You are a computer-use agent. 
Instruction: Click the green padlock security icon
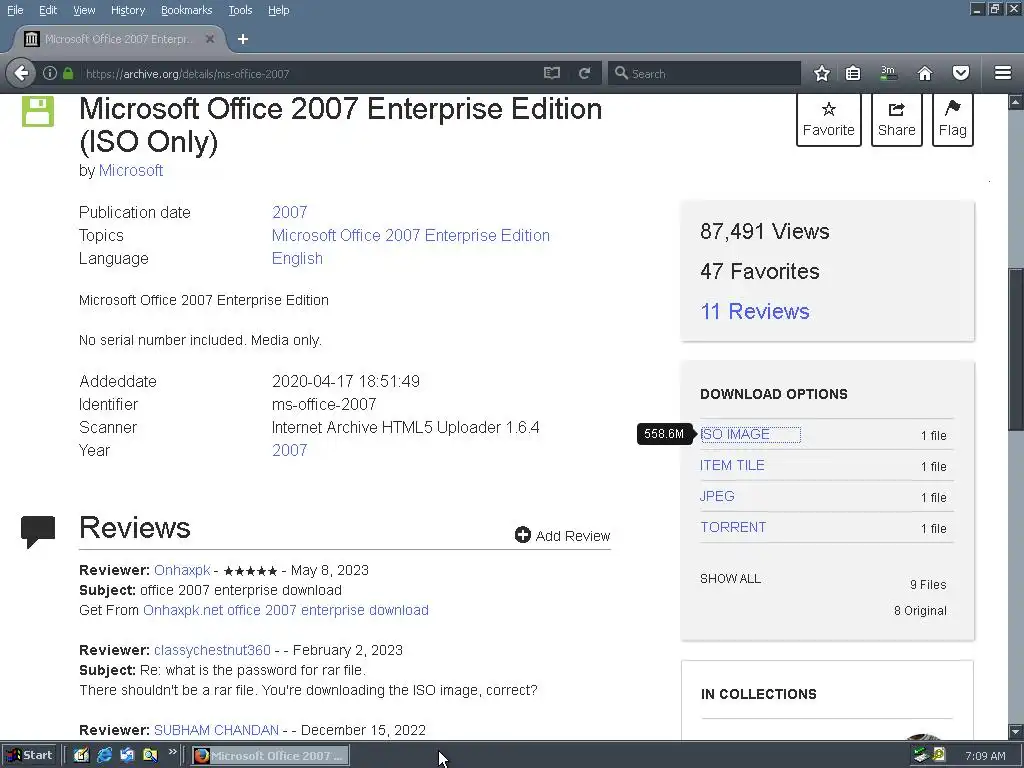(68, 73)
